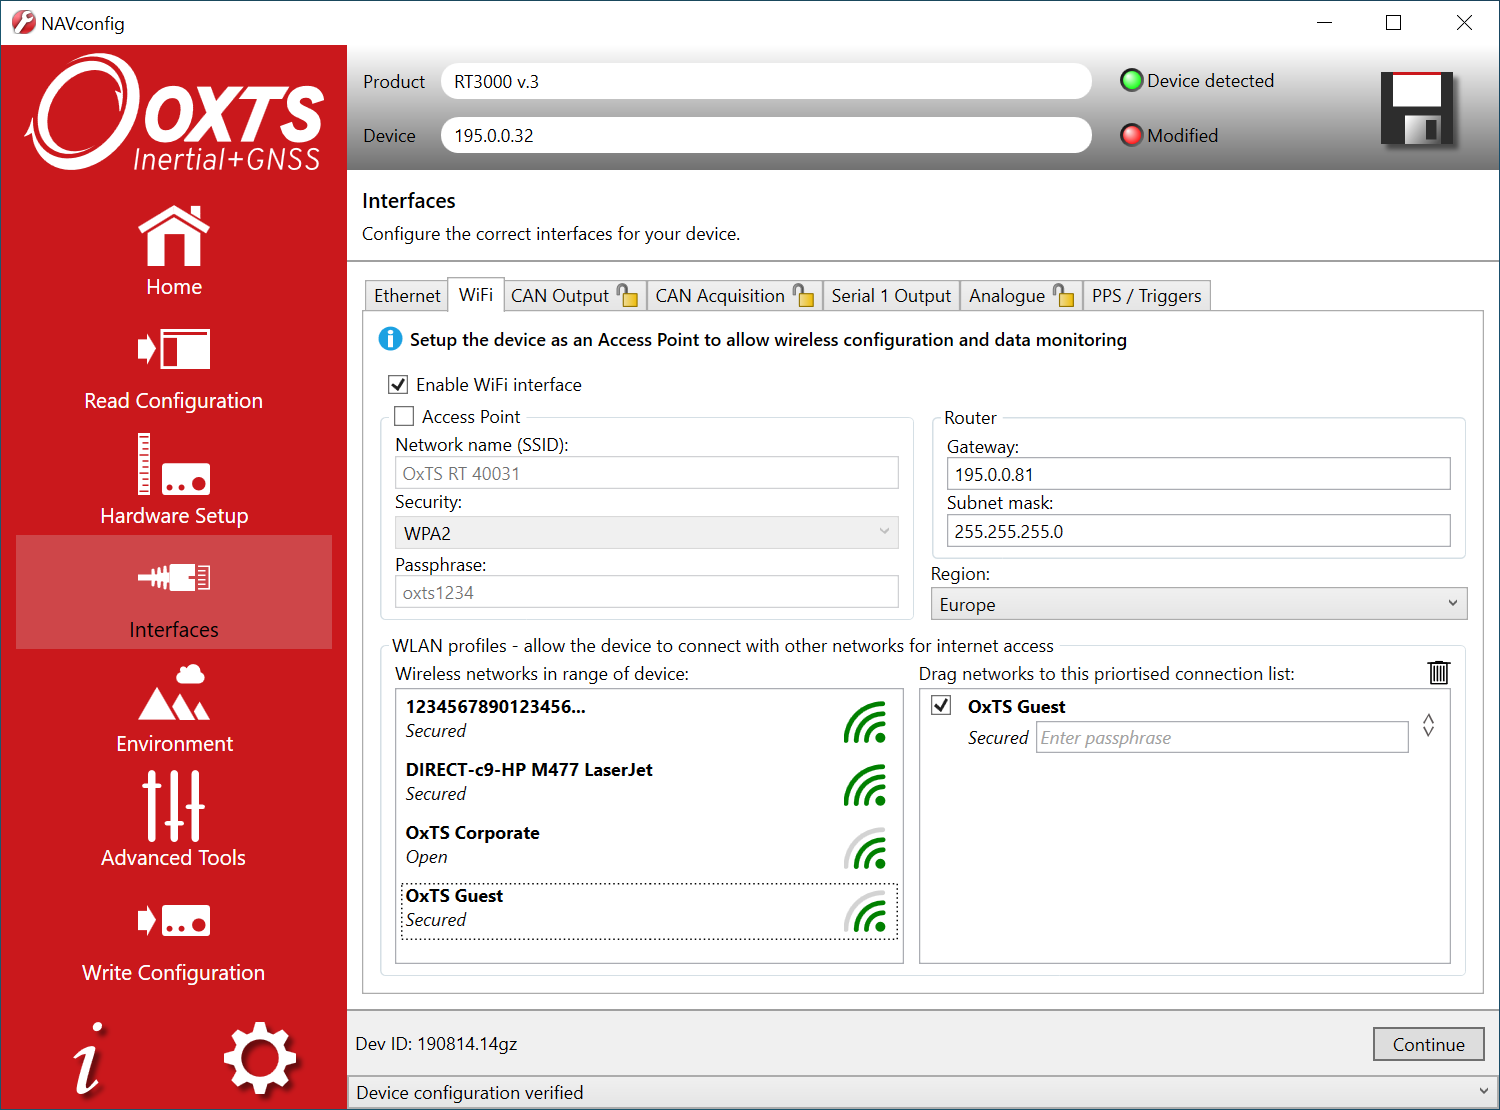The height and width of the screenshot is (1110, 1500).
Task: Open Read Configuration icon in sidebar
Action: 174,350
